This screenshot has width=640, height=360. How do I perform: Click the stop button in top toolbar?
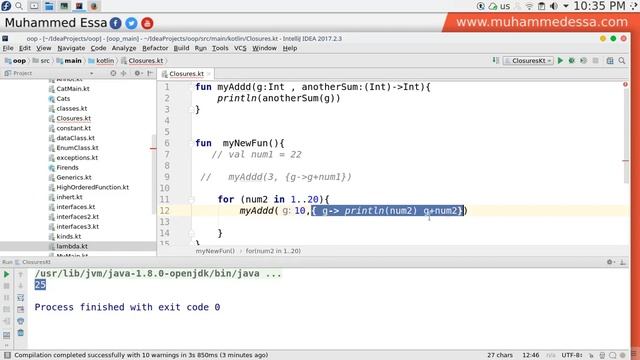click(x=596, y=60)
